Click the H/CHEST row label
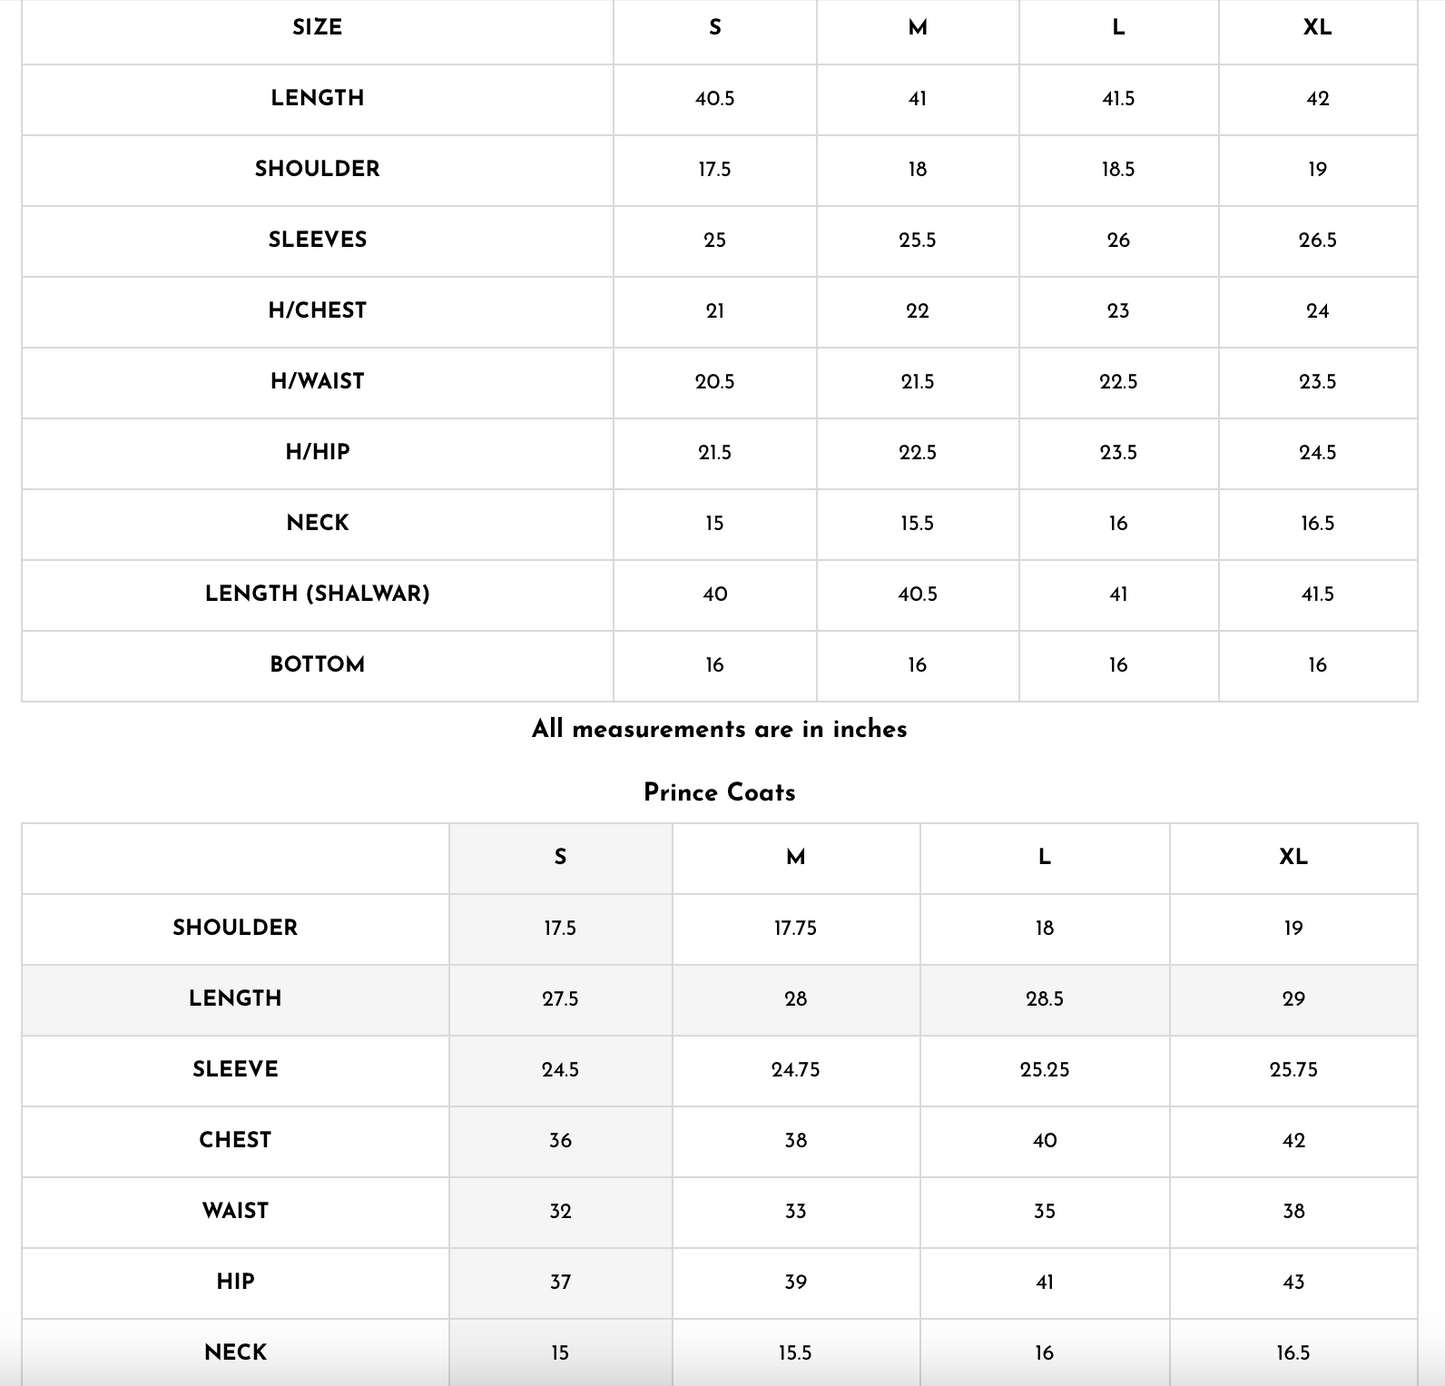Viewport: 1445px width, 1386px height. (317, 311)
